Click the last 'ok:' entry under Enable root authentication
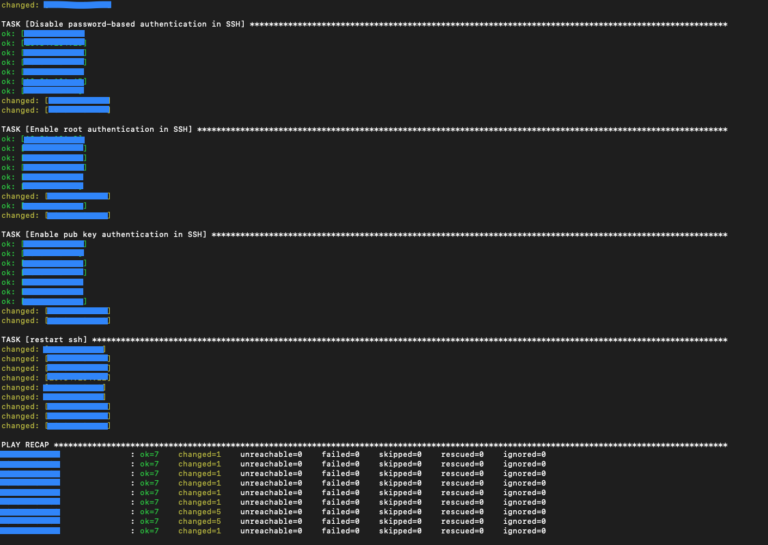The image size is (768, 545). [44, 206]
